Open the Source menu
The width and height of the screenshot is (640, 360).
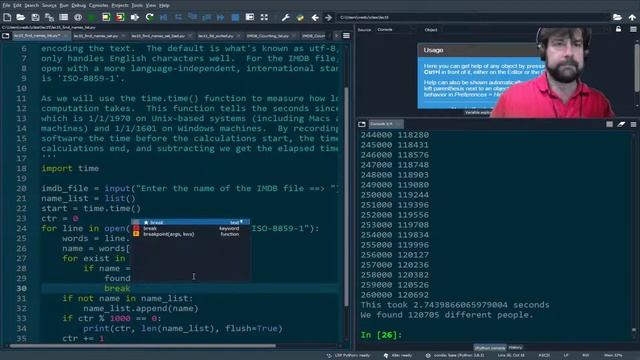point(49,5)
